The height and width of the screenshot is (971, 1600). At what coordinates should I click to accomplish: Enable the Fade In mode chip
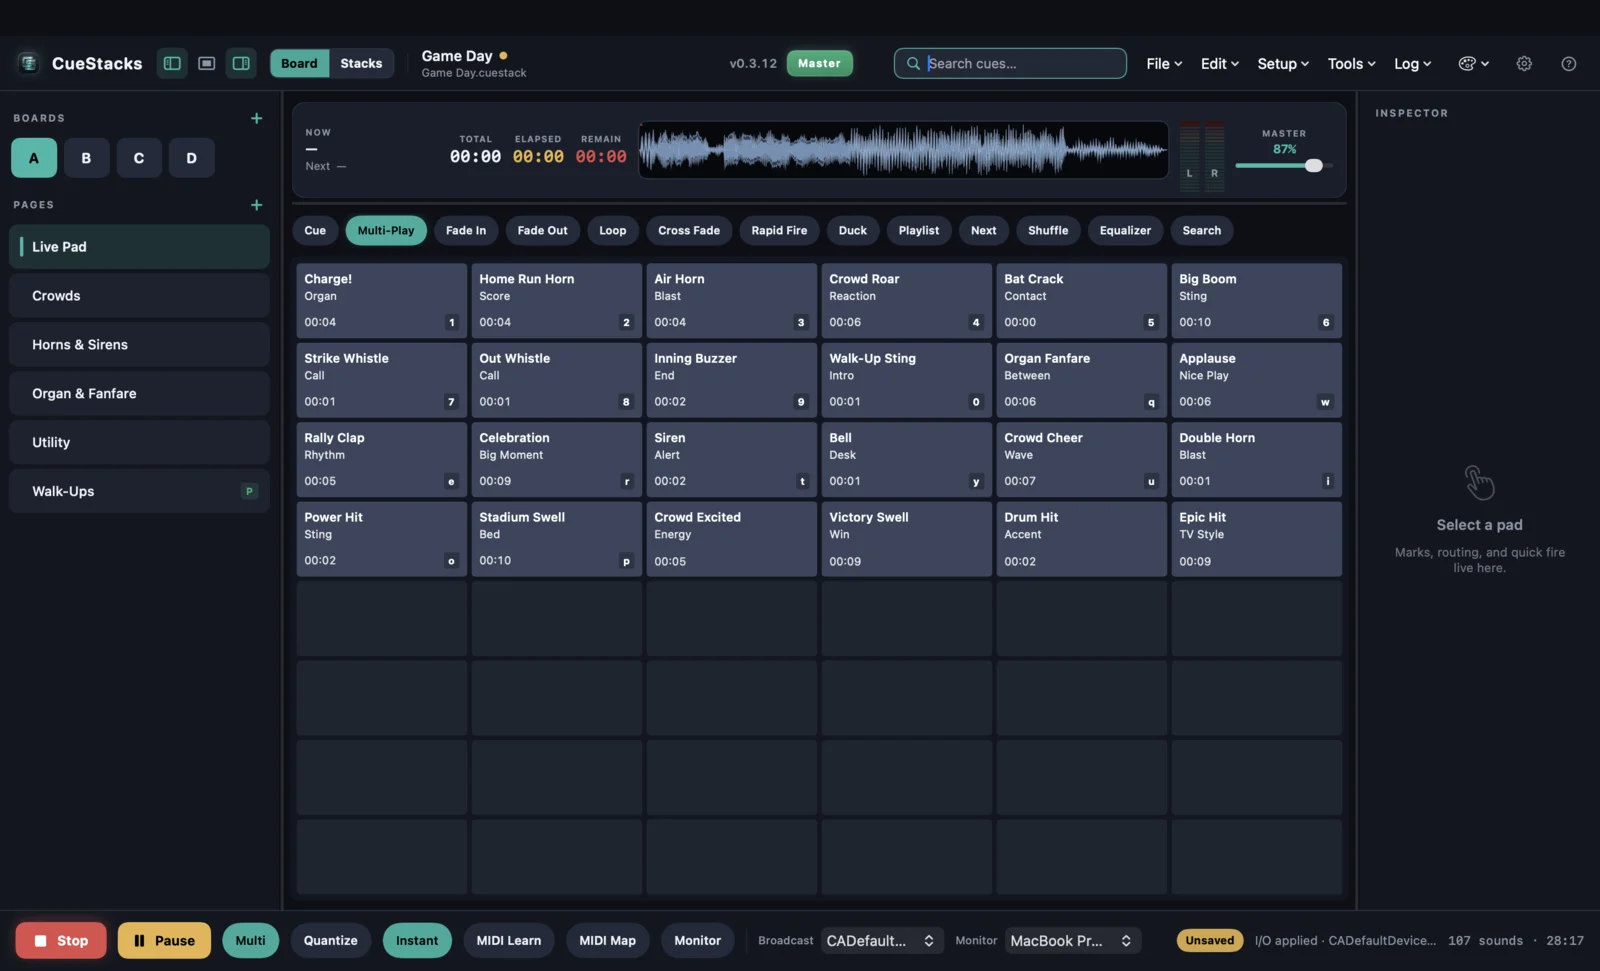tap(466, 230)
